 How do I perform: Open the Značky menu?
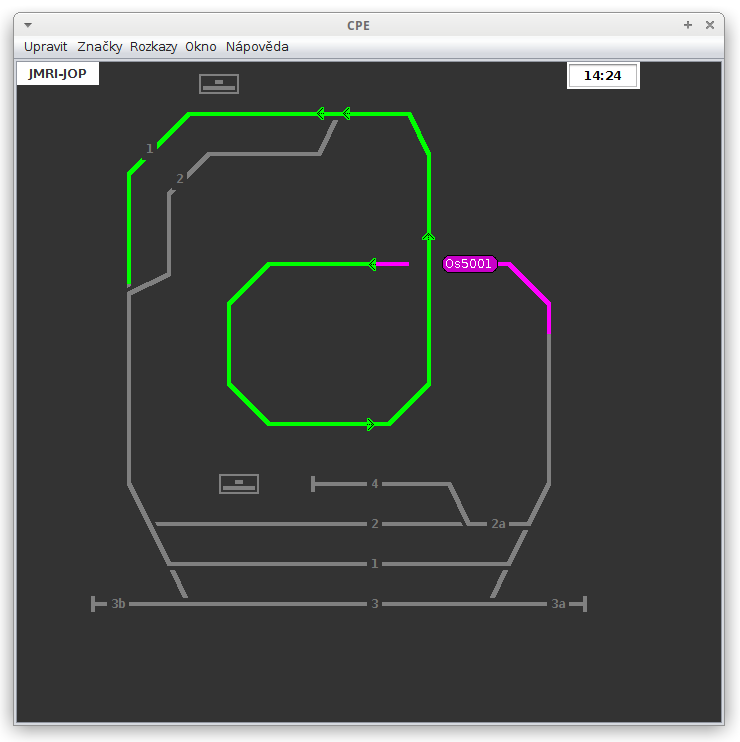click(99, 47)
